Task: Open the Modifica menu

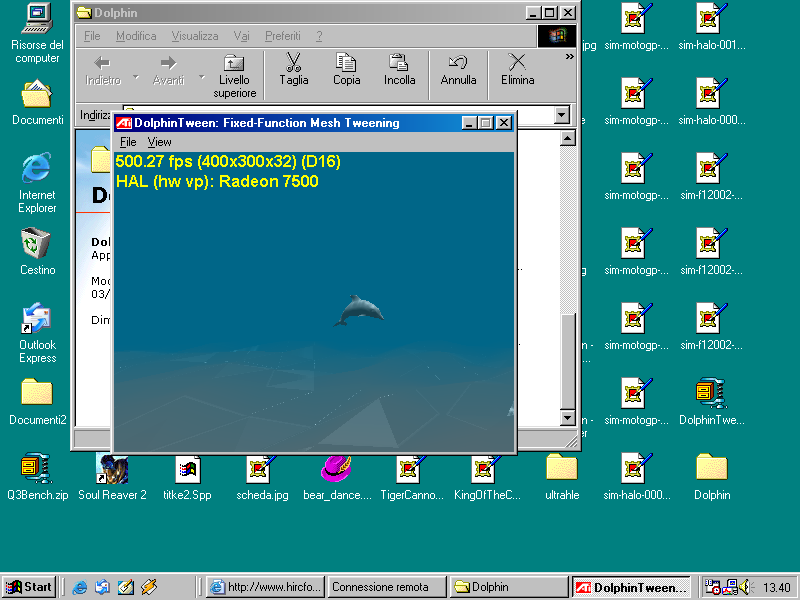Action: 136,36
